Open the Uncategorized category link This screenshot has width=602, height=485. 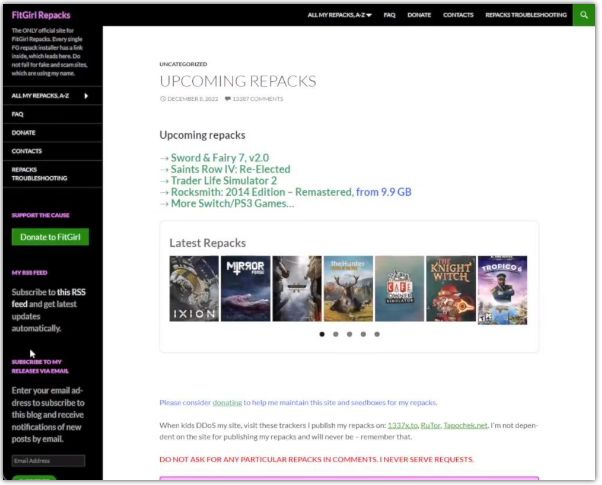(183, 64)
